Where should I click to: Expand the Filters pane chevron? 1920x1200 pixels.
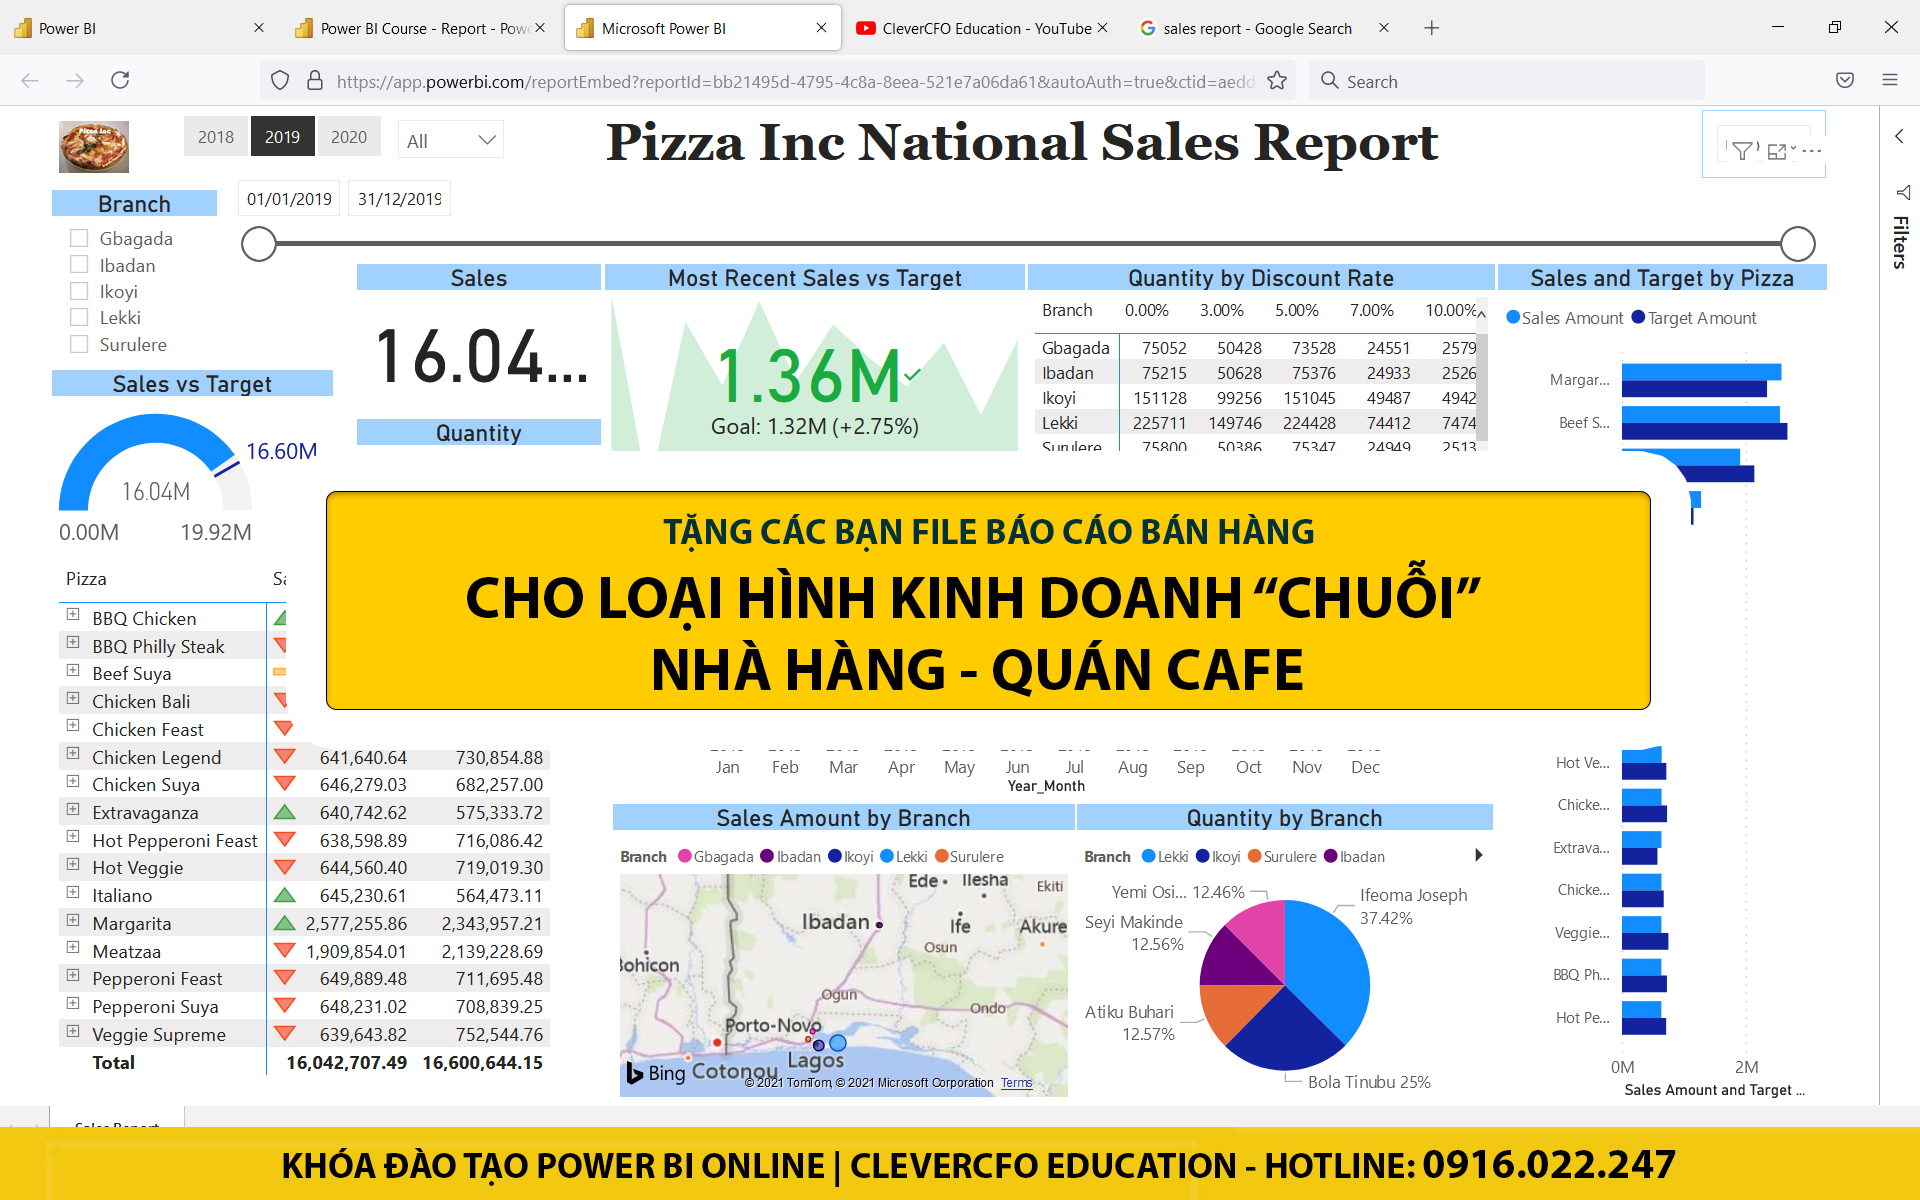(1899, 136)
